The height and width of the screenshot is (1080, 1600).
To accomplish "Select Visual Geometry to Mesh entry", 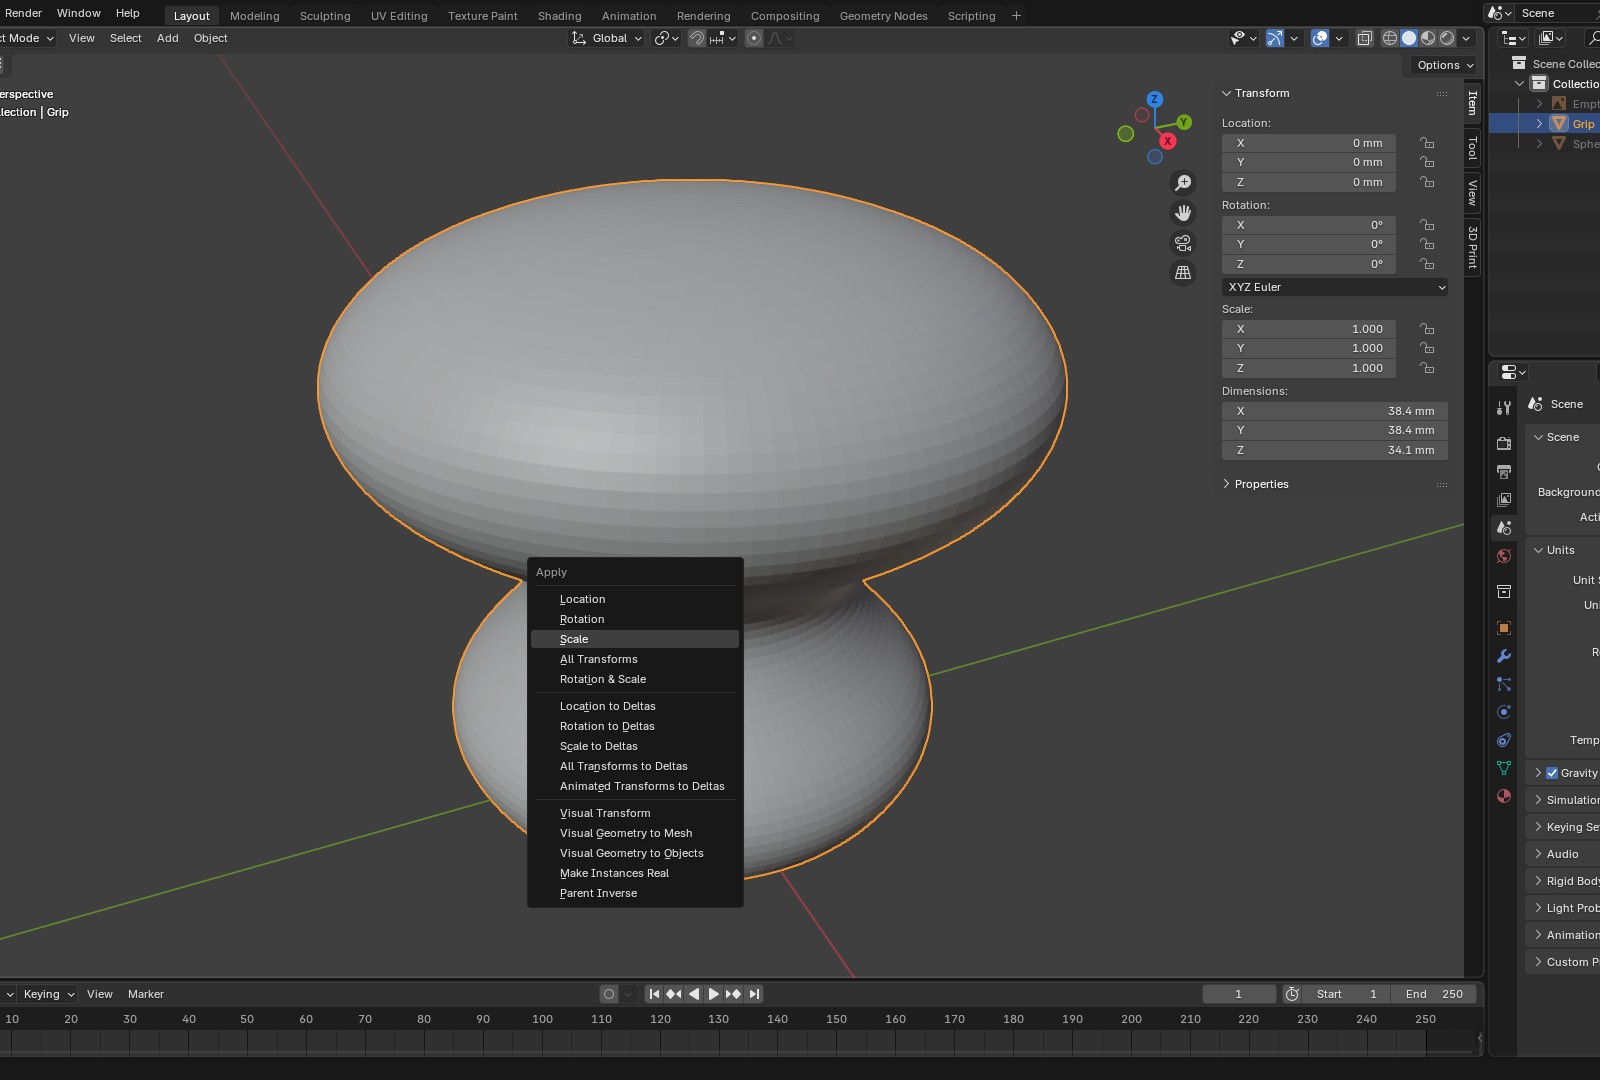I will pyautogui.click(x=635, y=833).
